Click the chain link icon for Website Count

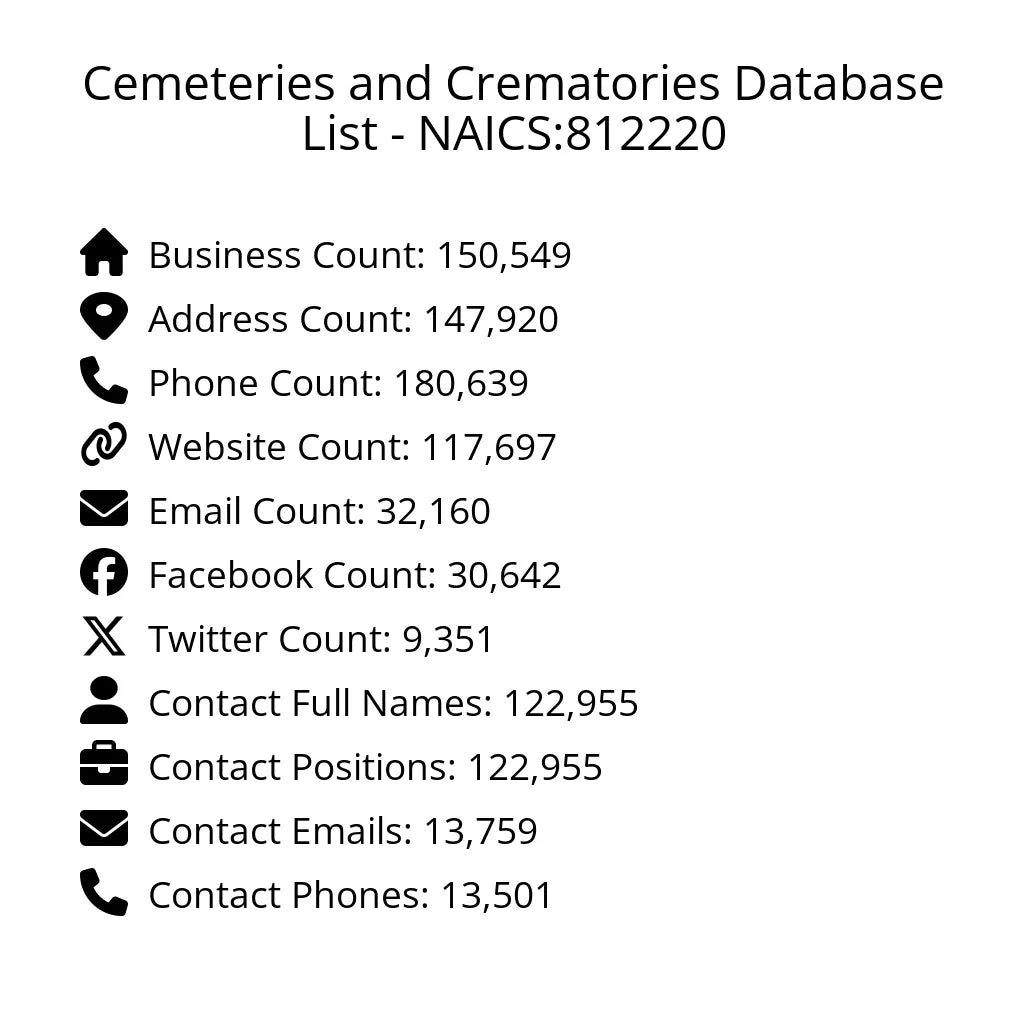click(104, 445)
